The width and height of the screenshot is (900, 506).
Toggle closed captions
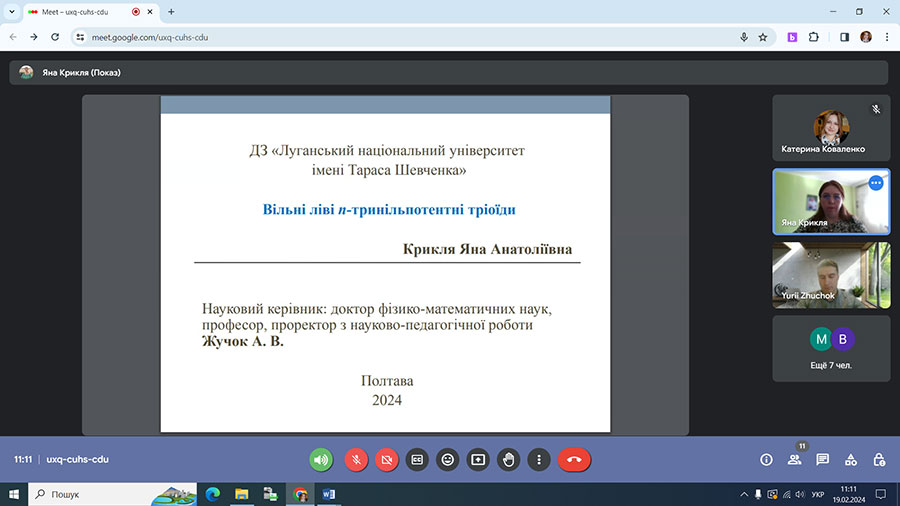tap(417, 459)
